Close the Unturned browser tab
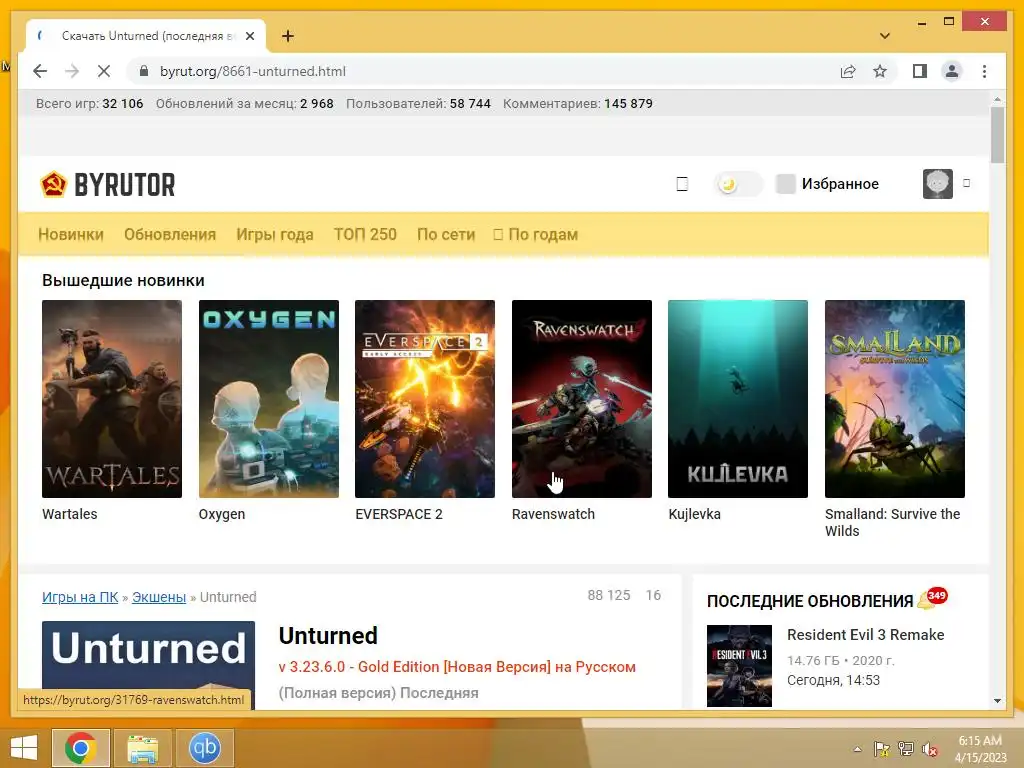The image size is (1024, 768). click(250, 36)
